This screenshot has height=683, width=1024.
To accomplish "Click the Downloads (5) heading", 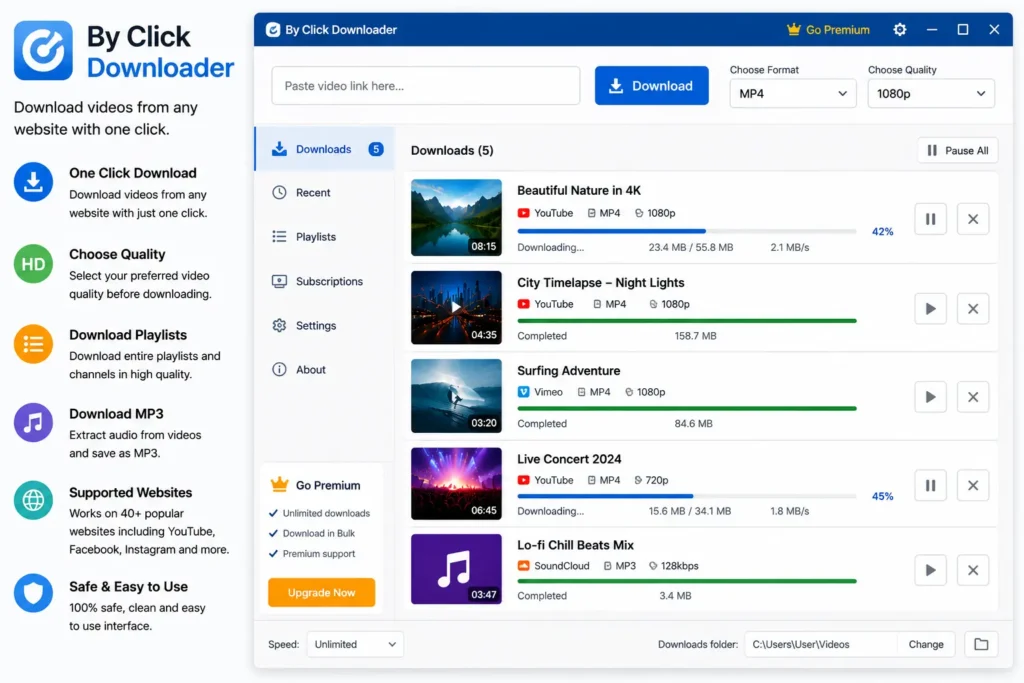I will coord(452,150).
